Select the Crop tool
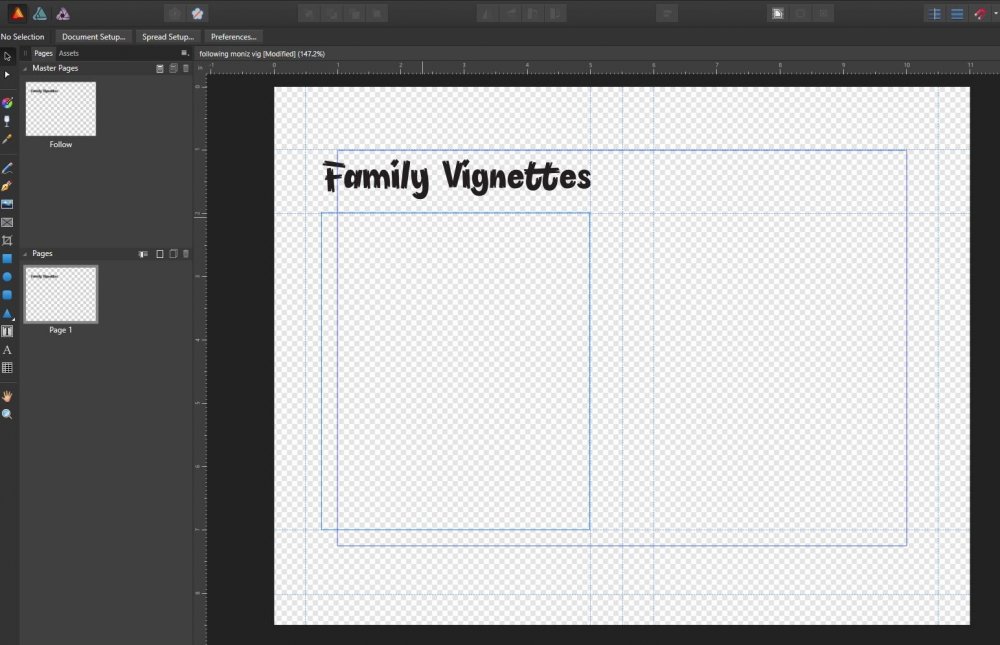The image size is (1000, 645). coord(7,240)
